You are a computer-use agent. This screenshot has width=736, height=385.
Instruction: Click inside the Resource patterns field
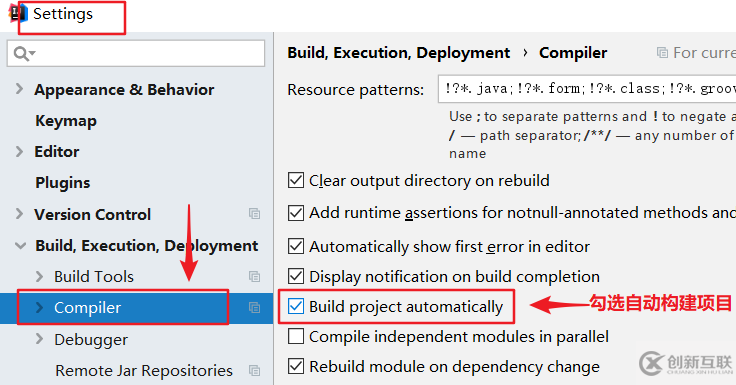click(587, 89)
